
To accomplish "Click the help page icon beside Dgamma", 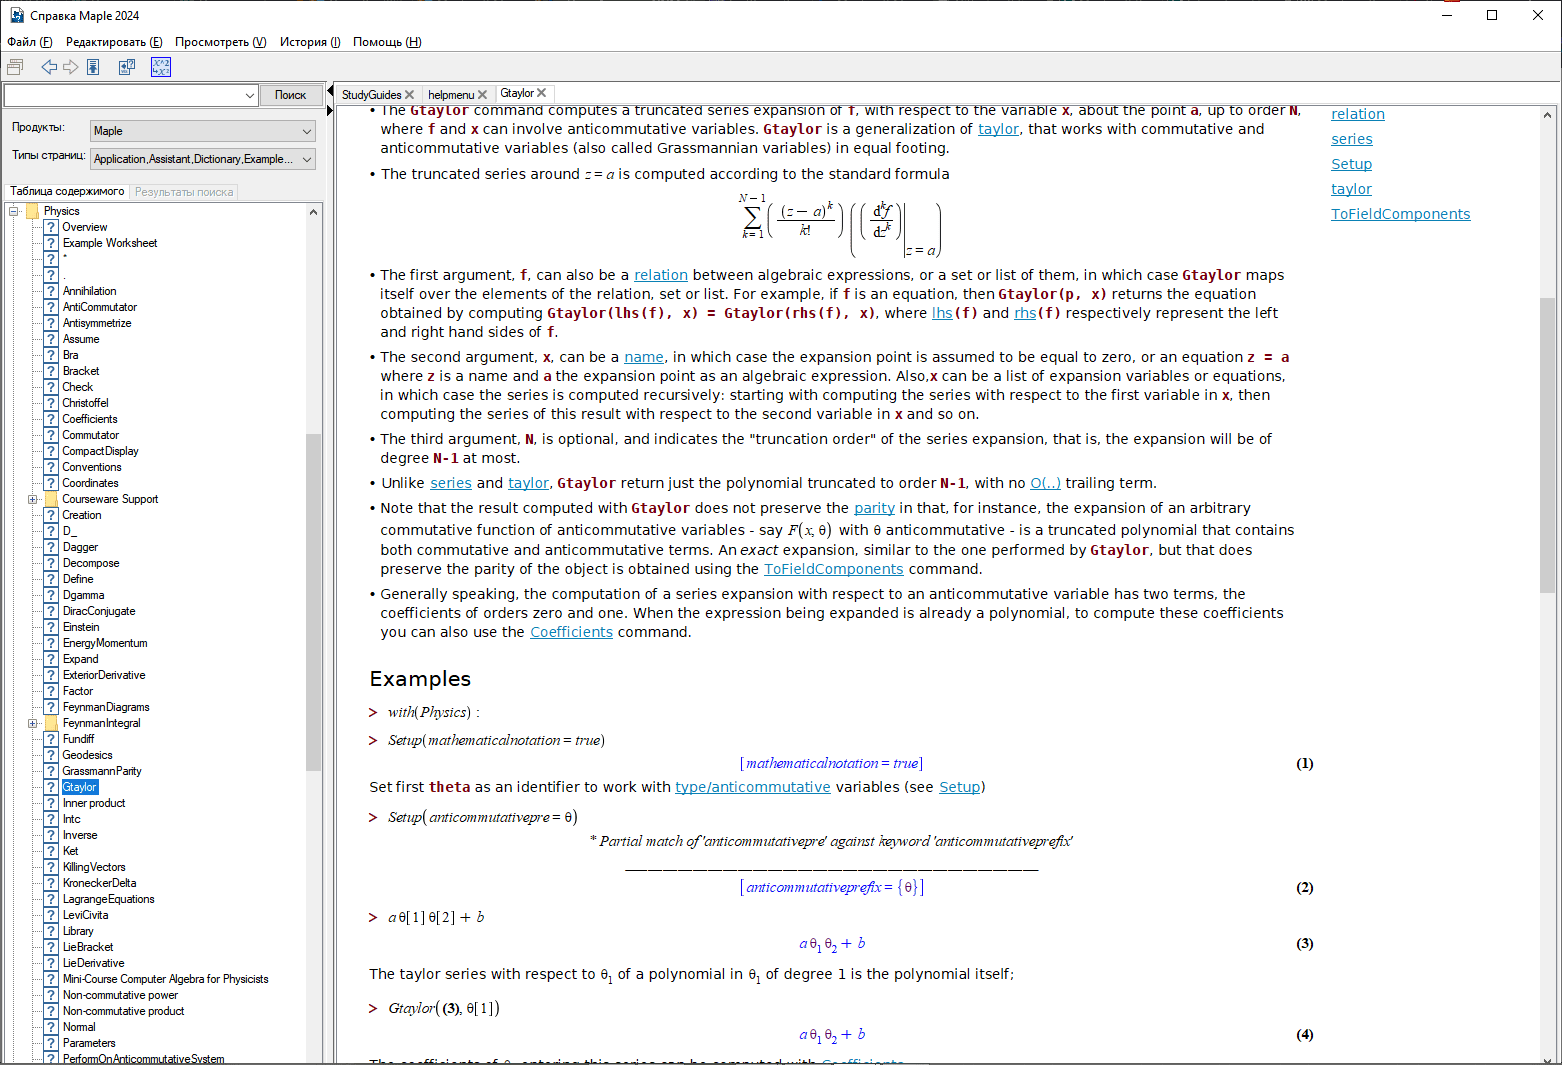I will pyautogui.click(x=51, y=595).
